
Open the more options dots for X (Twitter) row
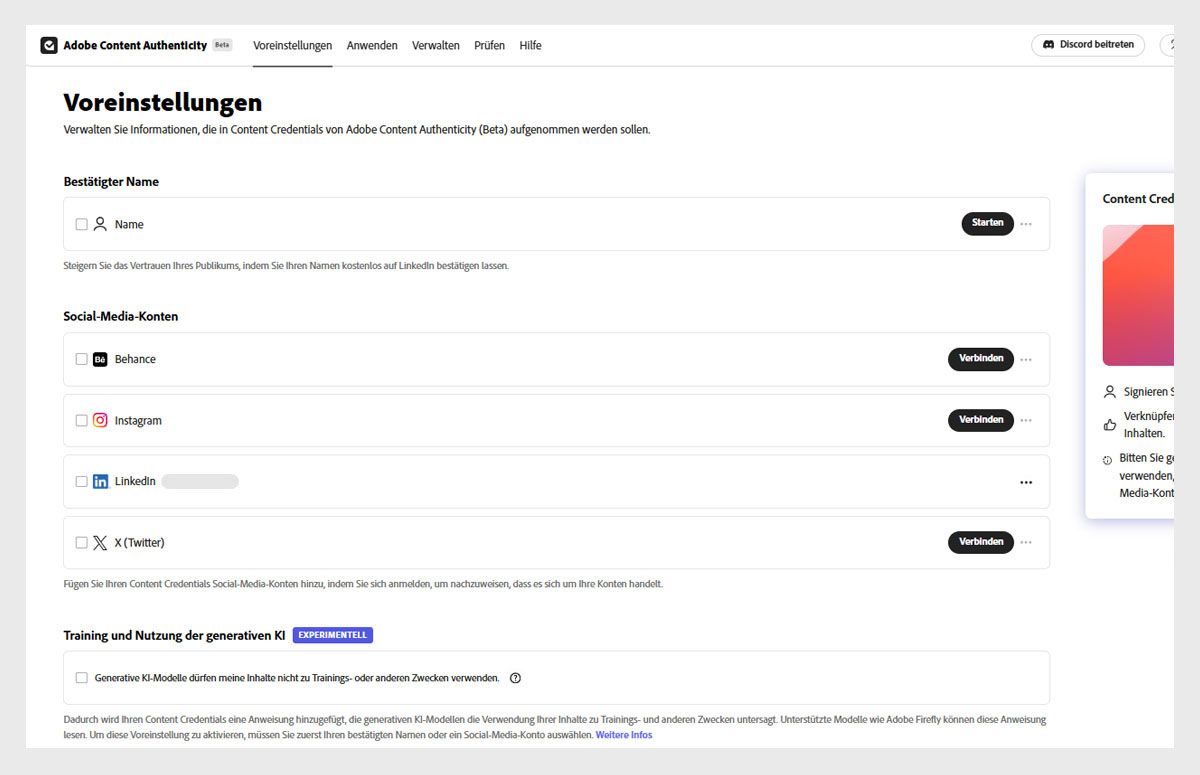pos(1026,542)
